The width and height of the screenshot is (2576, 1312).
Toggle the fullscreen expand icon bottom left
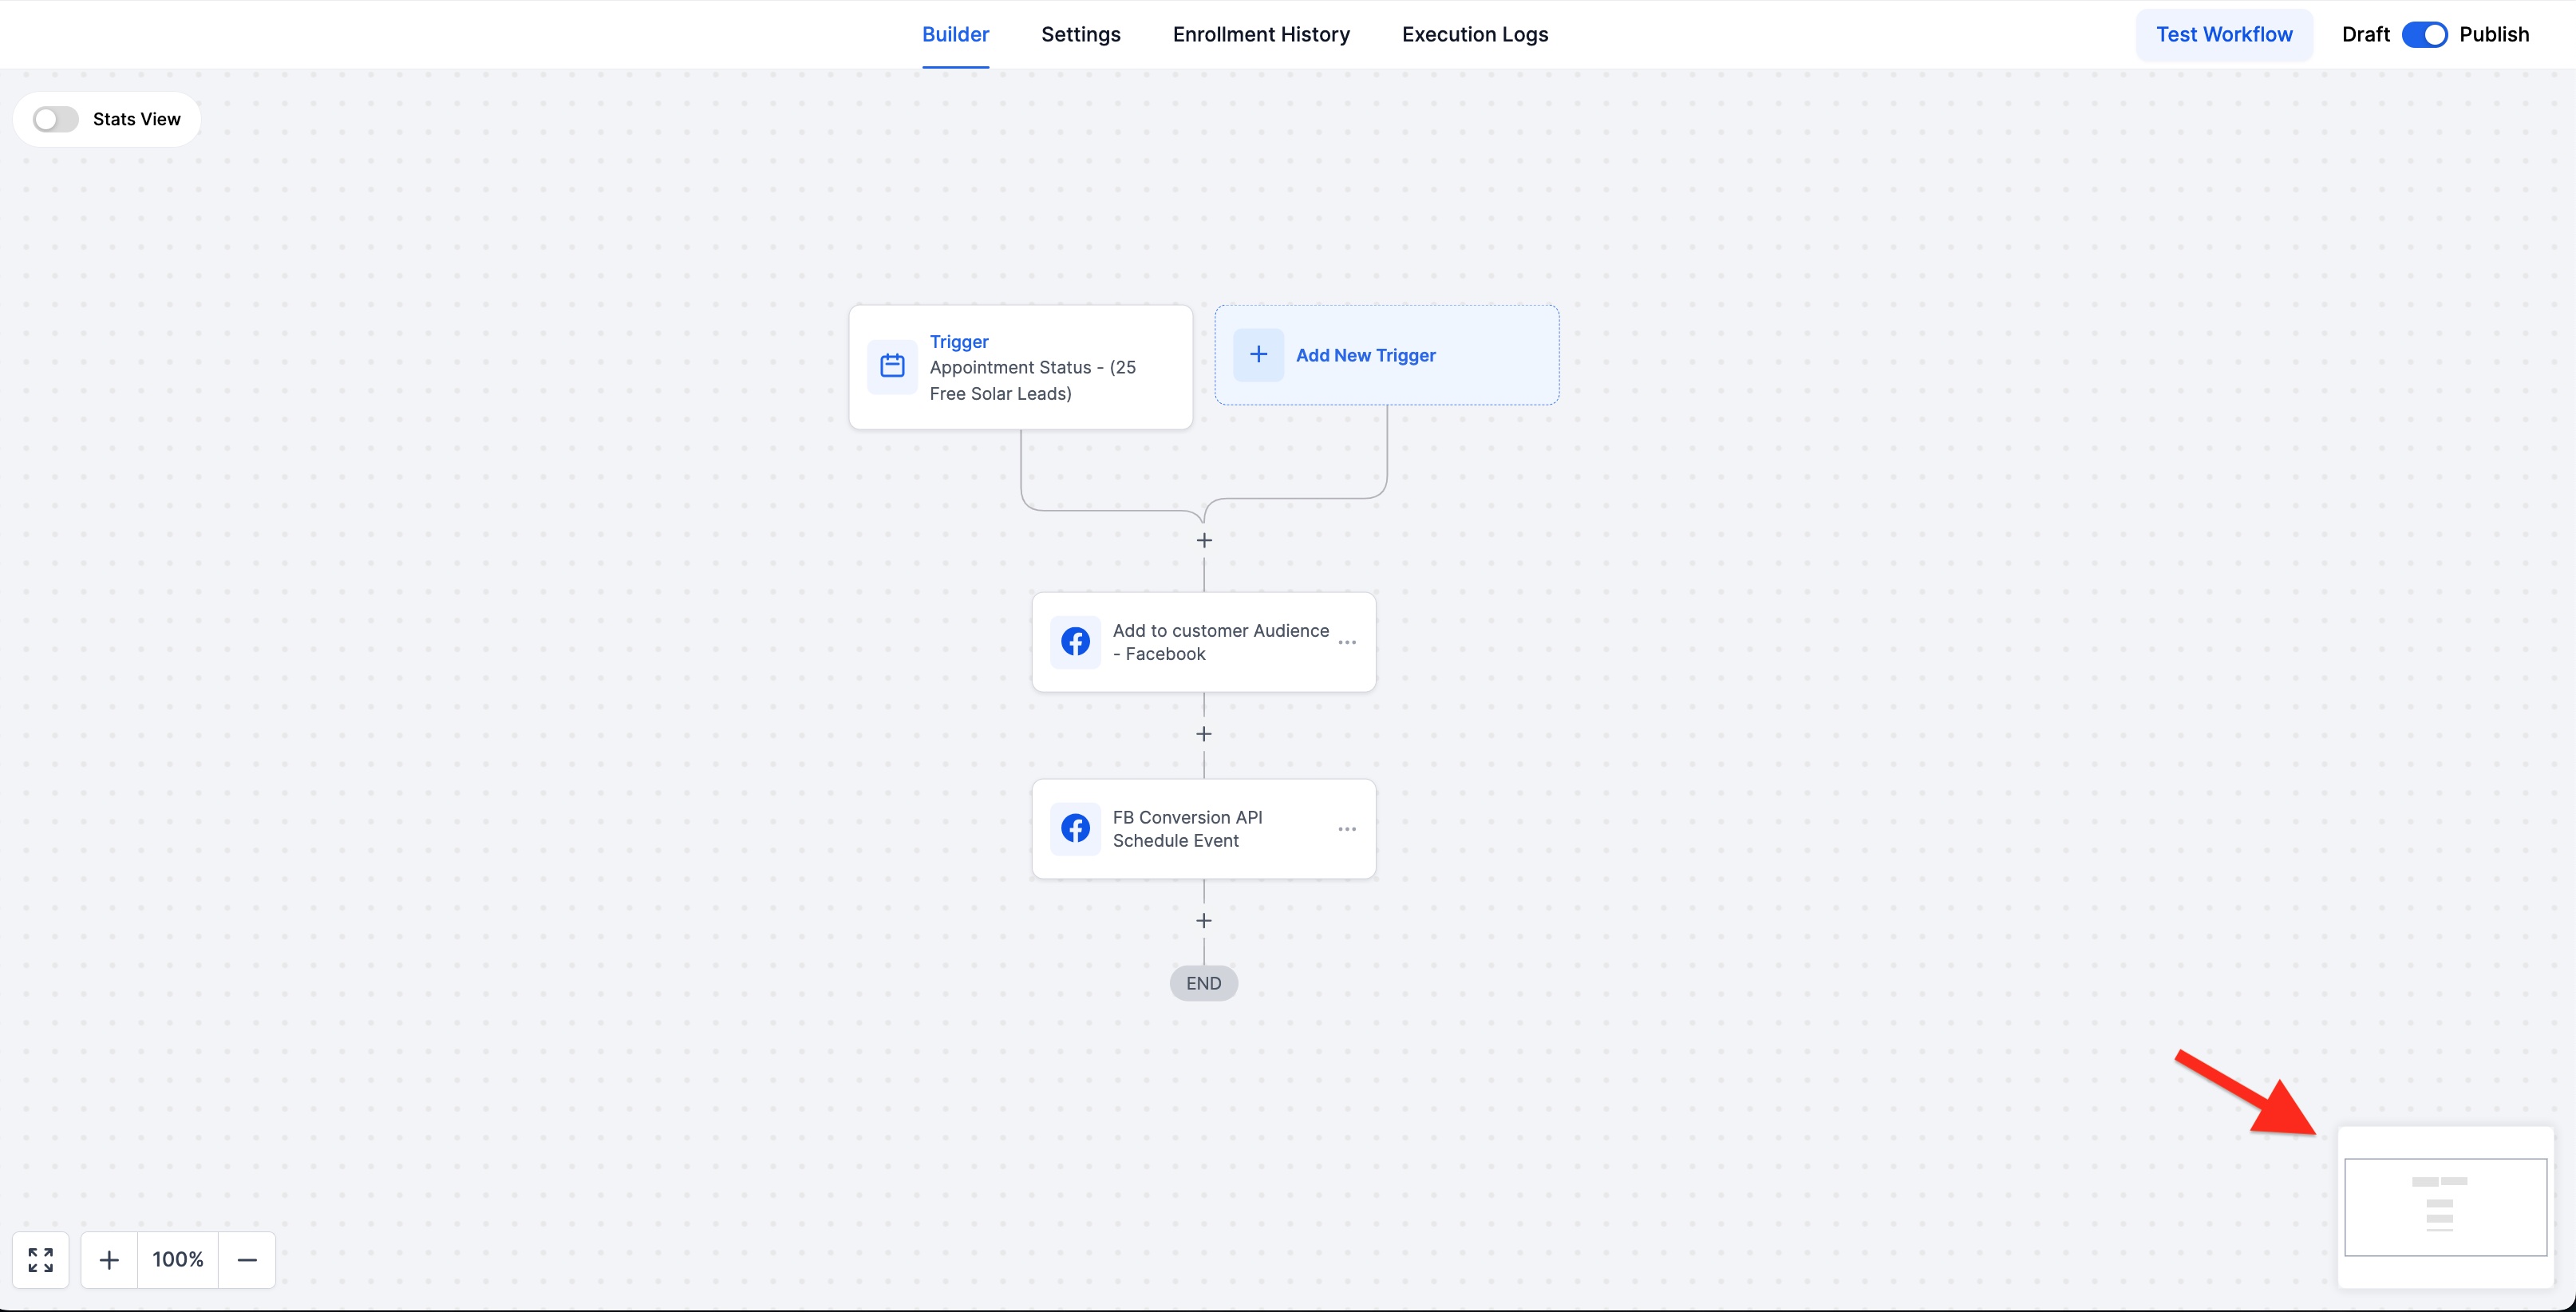[40, 1260]
